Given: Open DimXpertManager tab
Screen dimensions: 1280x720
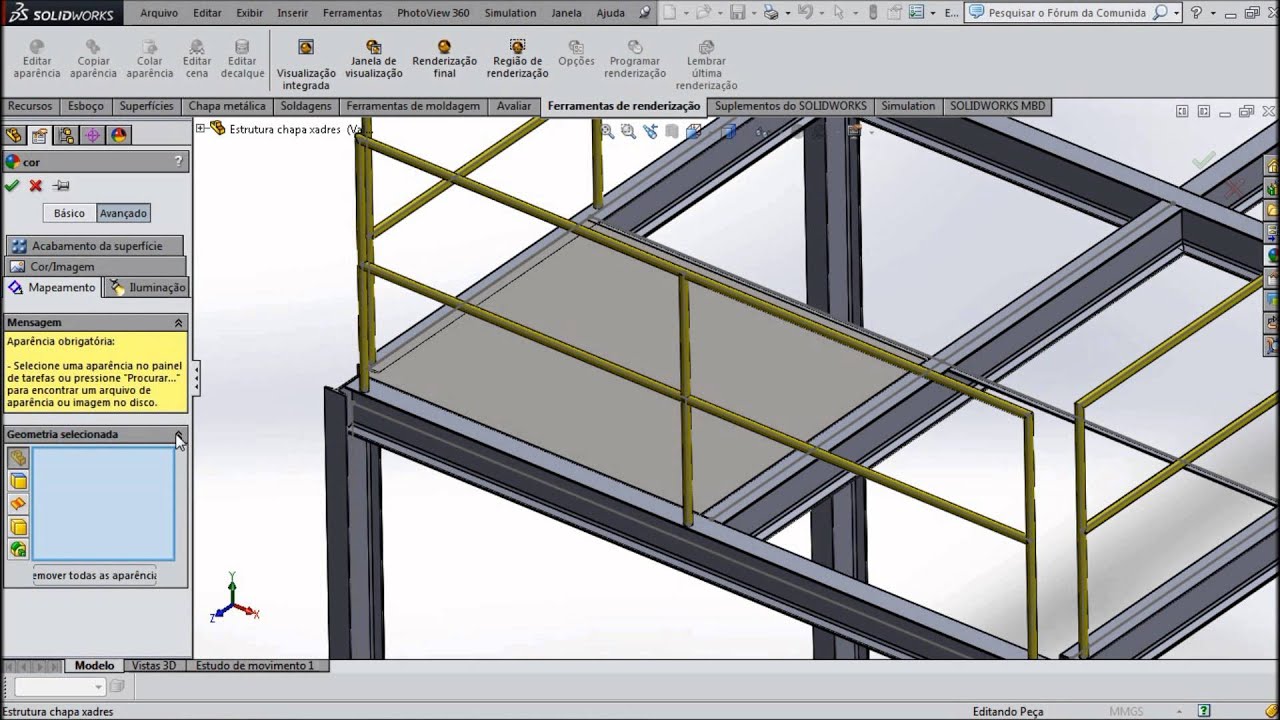Looking at the screenshot, I should click(x=93, y=136).
